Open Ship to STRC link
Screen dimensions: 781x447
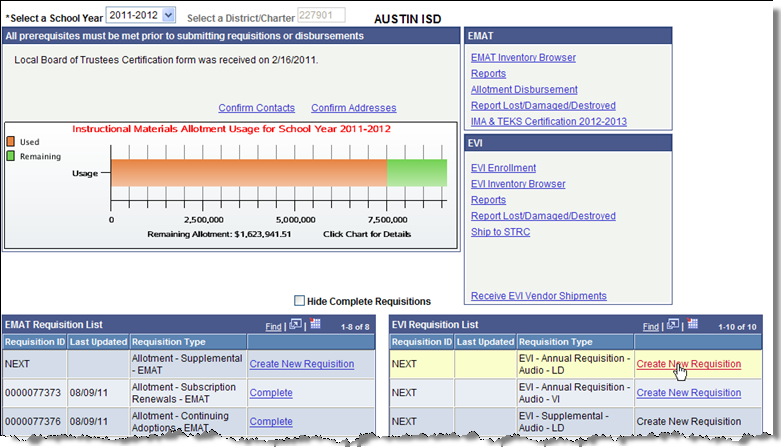[501, 232]
